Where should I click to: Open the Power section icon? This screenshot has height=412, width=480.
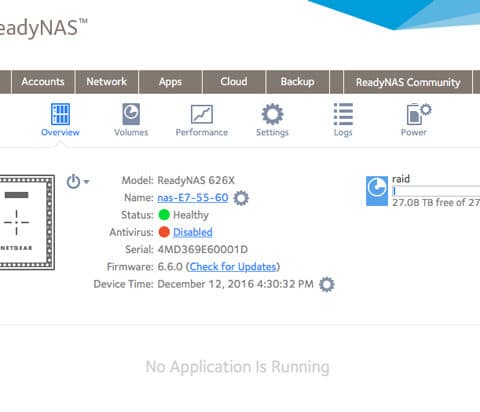419,114
